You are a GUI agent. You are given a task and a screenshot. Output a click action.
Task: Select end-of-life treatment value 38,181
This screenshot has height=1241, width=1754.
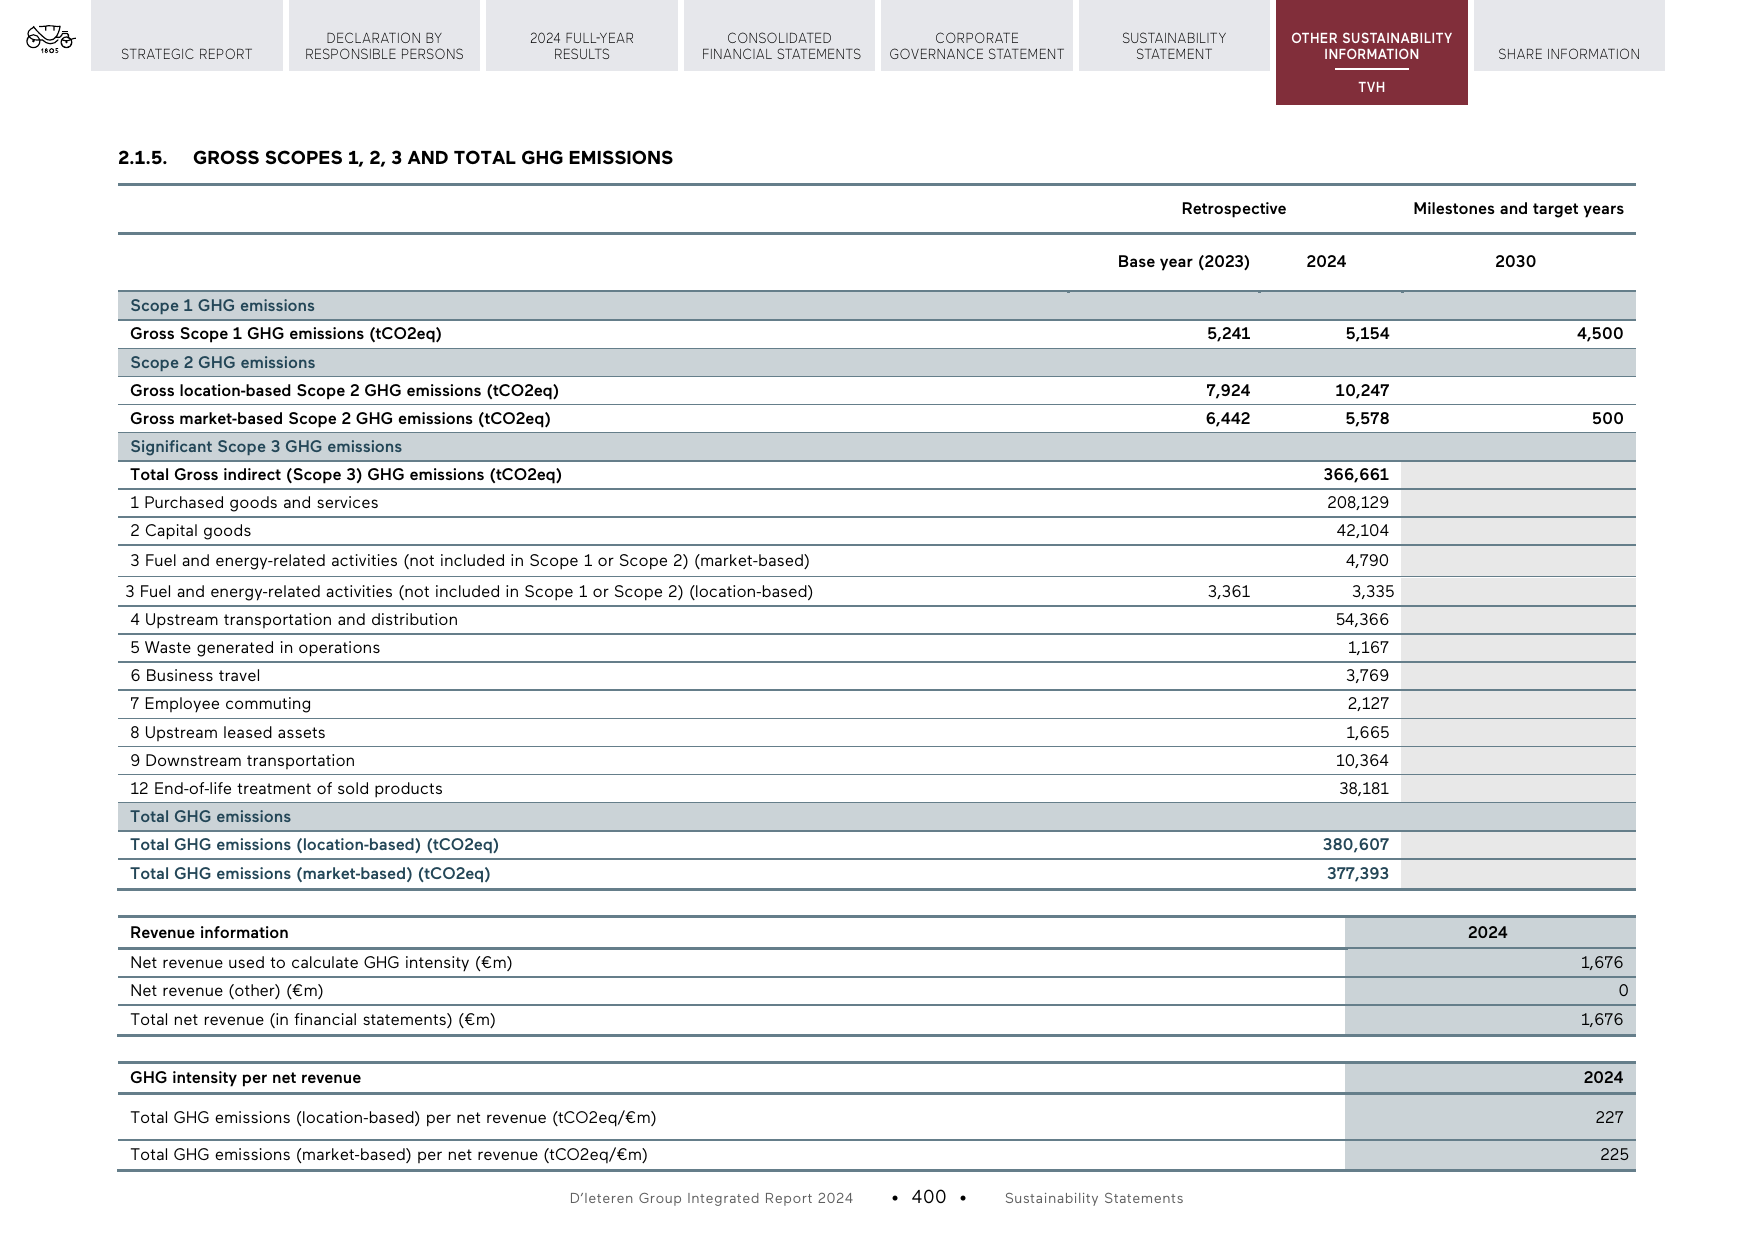pyautogui.click(x=1364, y=789)
